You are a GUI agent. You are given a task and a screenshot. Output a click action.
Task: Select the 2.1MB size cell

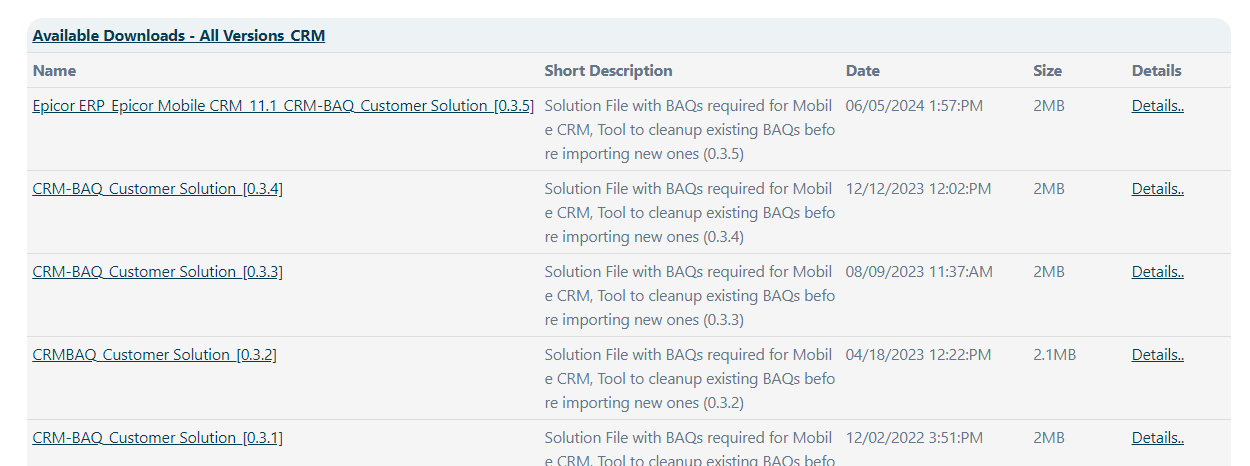tap(1055, 354)
